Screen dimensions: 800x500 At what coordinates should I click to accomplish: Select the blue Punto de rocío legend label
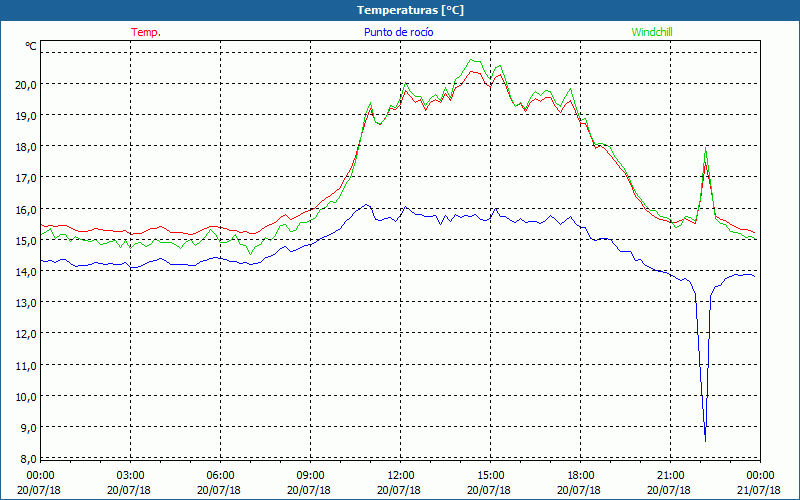click(399, 32)
